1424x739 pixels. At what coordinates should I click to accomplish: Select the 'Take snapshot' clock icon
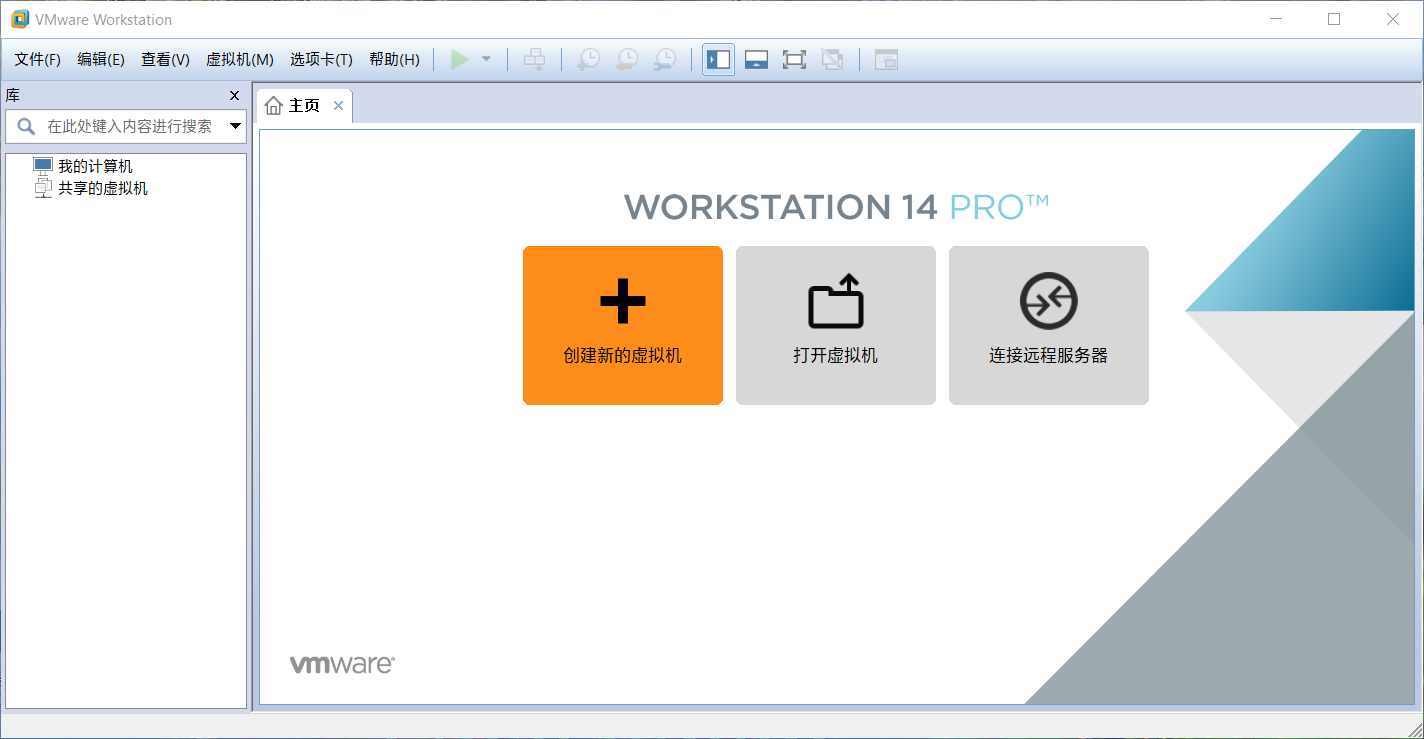[x=588, y=59]
